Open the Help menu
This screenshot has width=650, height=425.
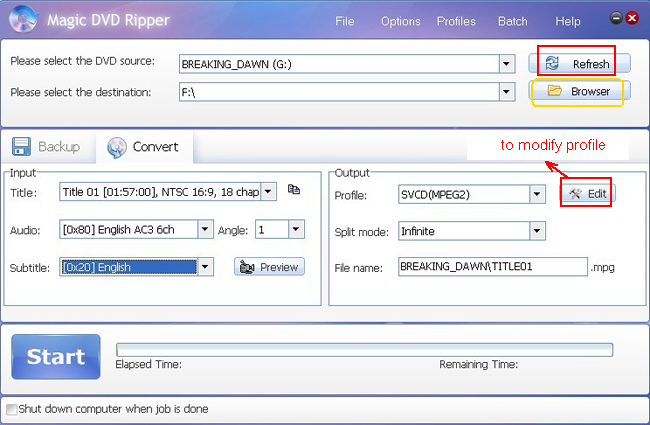tap(568, 21)
